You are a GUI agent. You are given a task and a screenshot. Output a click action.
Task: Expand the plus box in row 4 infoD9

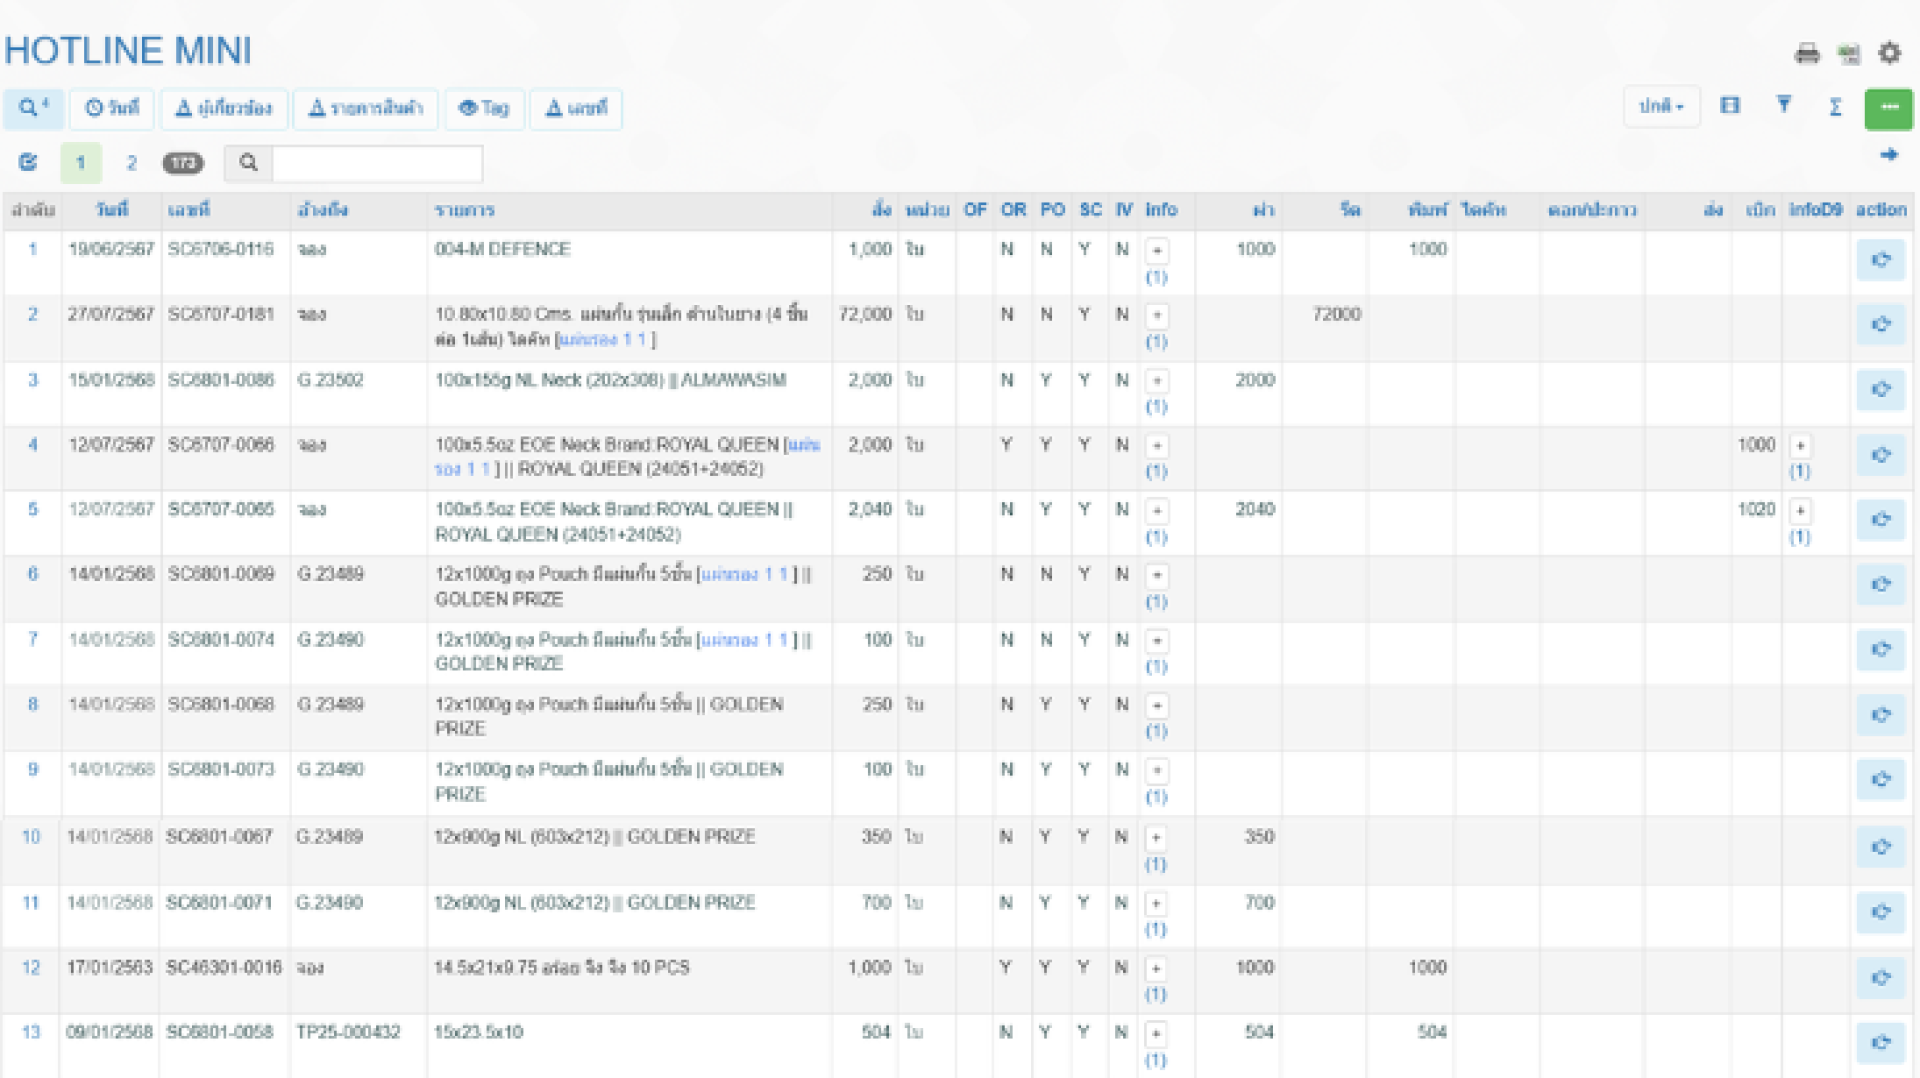tap(1800, 446)
